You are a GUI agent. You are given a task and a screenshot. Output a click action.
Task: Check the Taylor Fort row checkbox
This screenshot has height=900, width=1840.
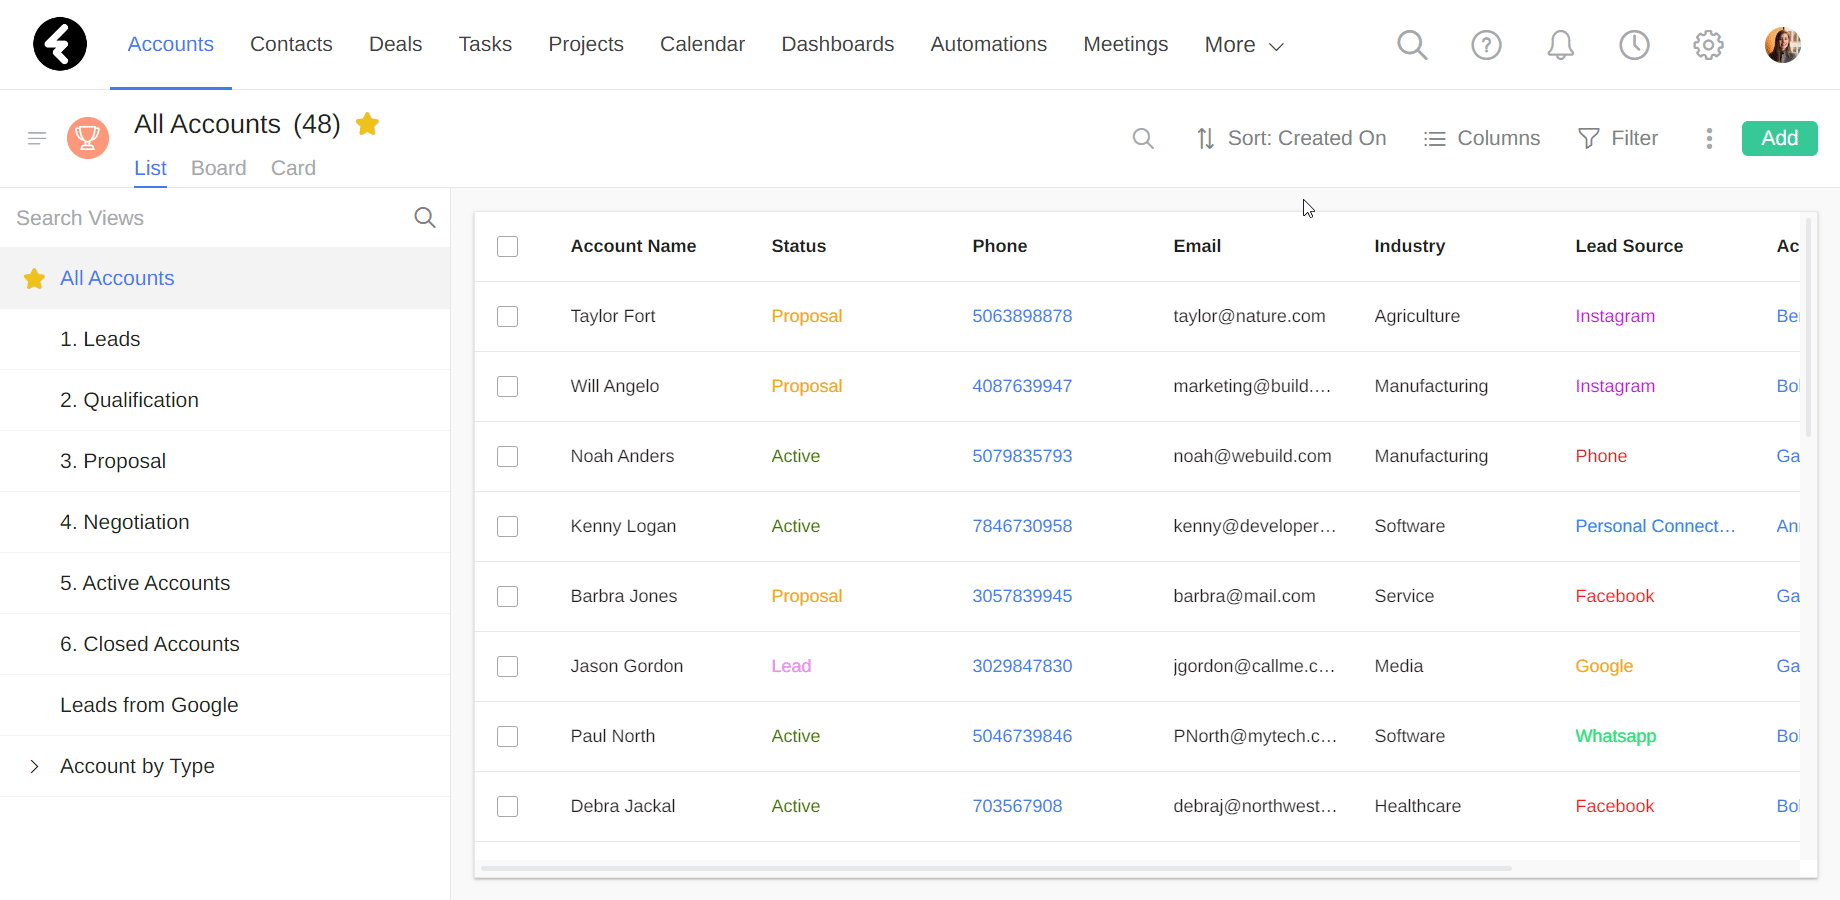click(x=508, y=316)
